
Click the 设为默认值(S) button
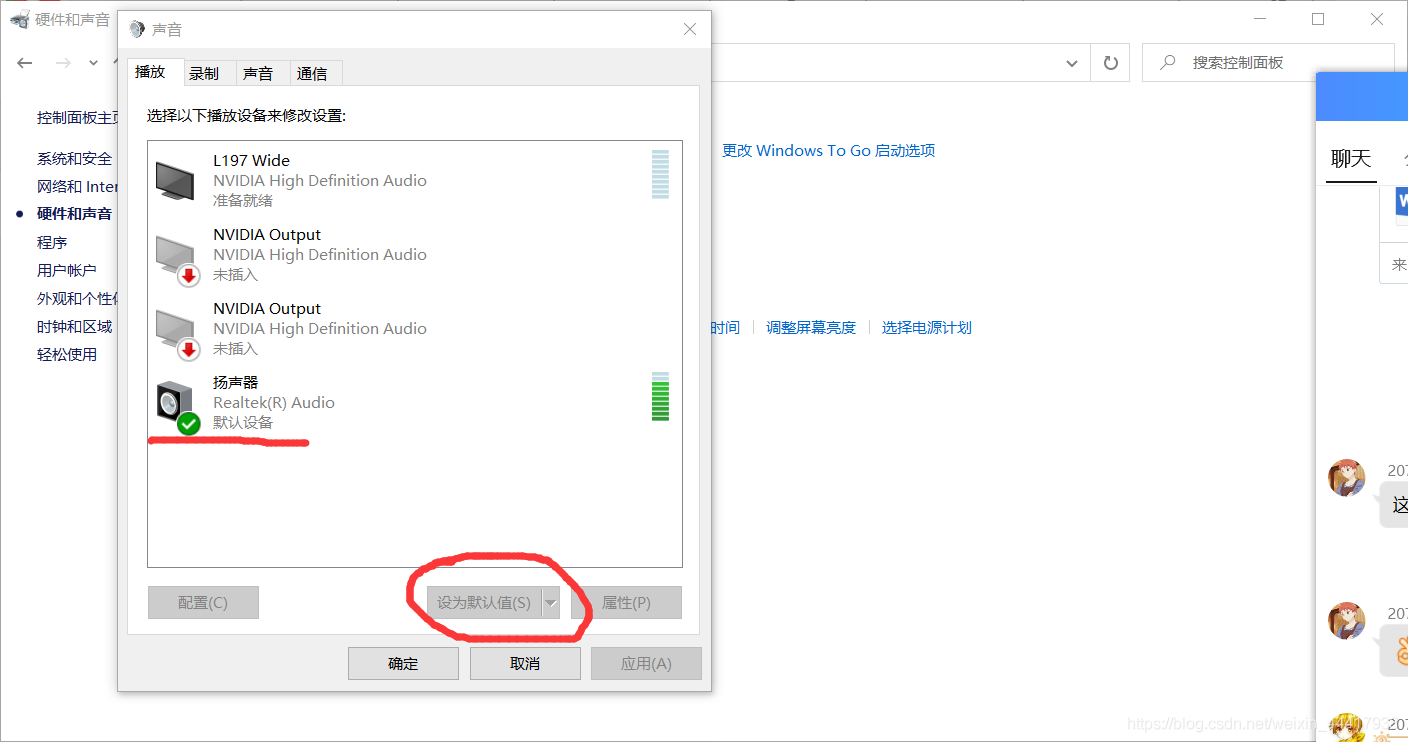tap(484, 603)
